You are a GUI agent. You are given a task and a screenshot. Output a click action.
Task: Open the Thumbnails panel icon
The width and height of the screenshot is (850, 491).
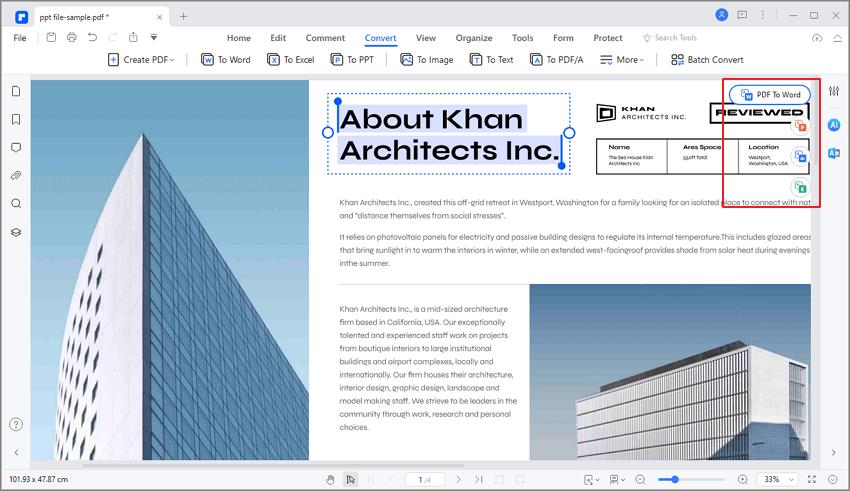[x=16, y=91]
